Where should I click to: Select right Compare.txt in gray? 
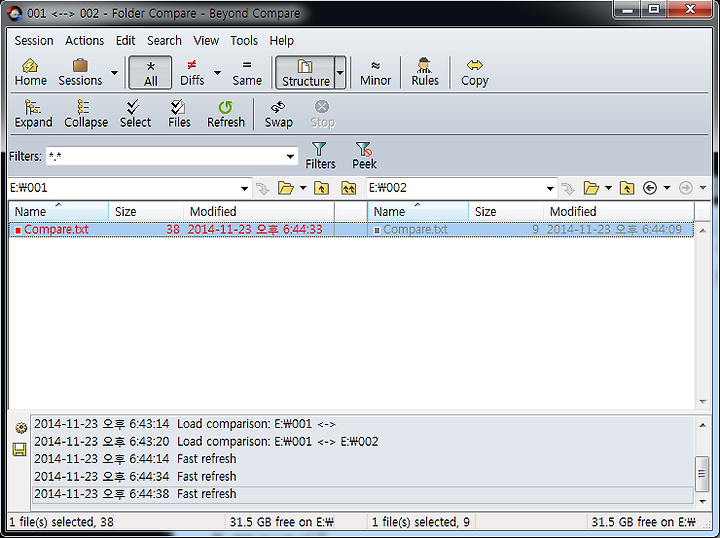(x=415, y=230)
